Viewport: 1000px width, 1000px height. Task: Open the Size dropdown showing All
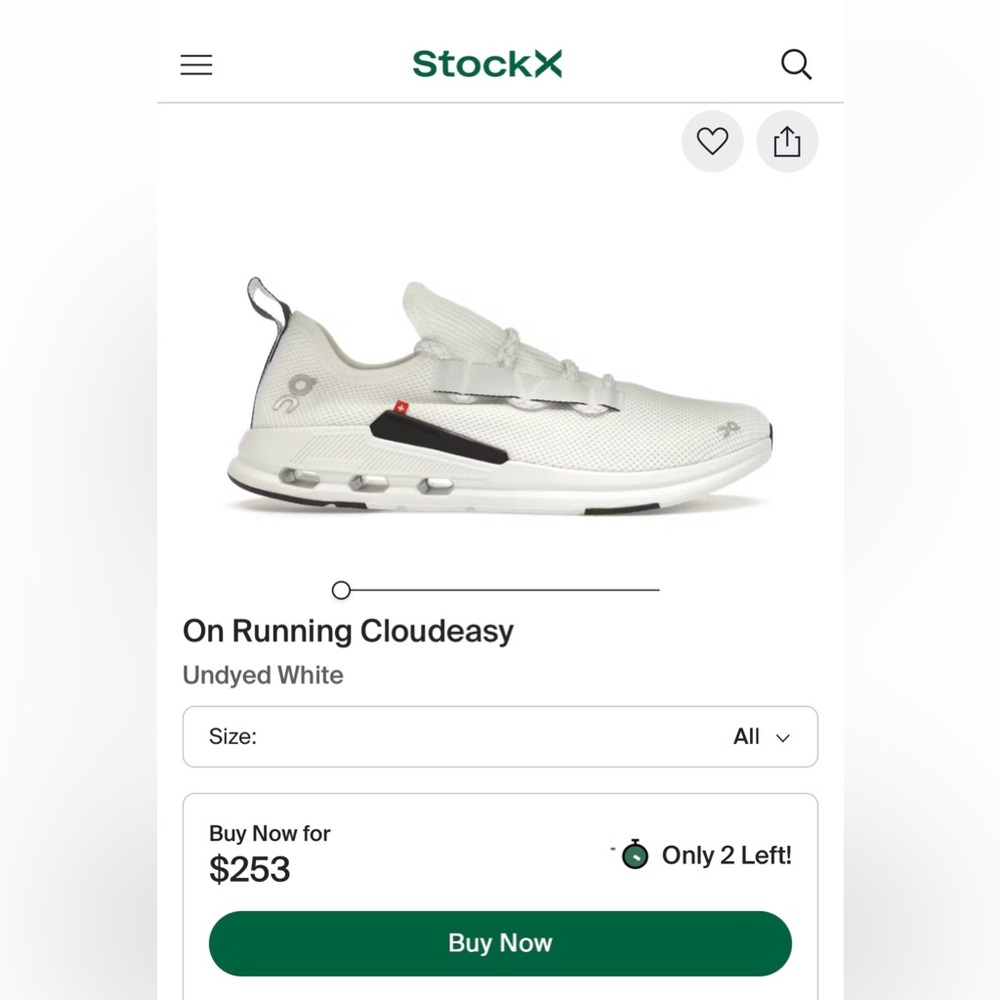click(x=500, y=737)
